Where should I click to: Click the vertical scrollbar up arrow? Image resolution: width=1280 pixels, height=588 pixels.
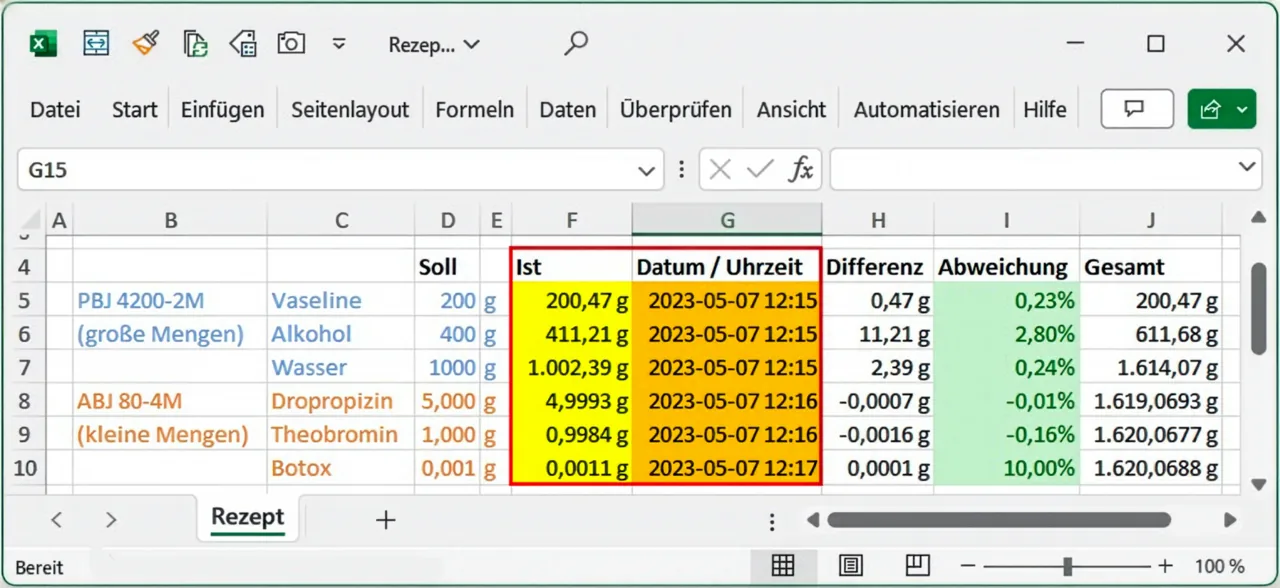pos(1259,218)
